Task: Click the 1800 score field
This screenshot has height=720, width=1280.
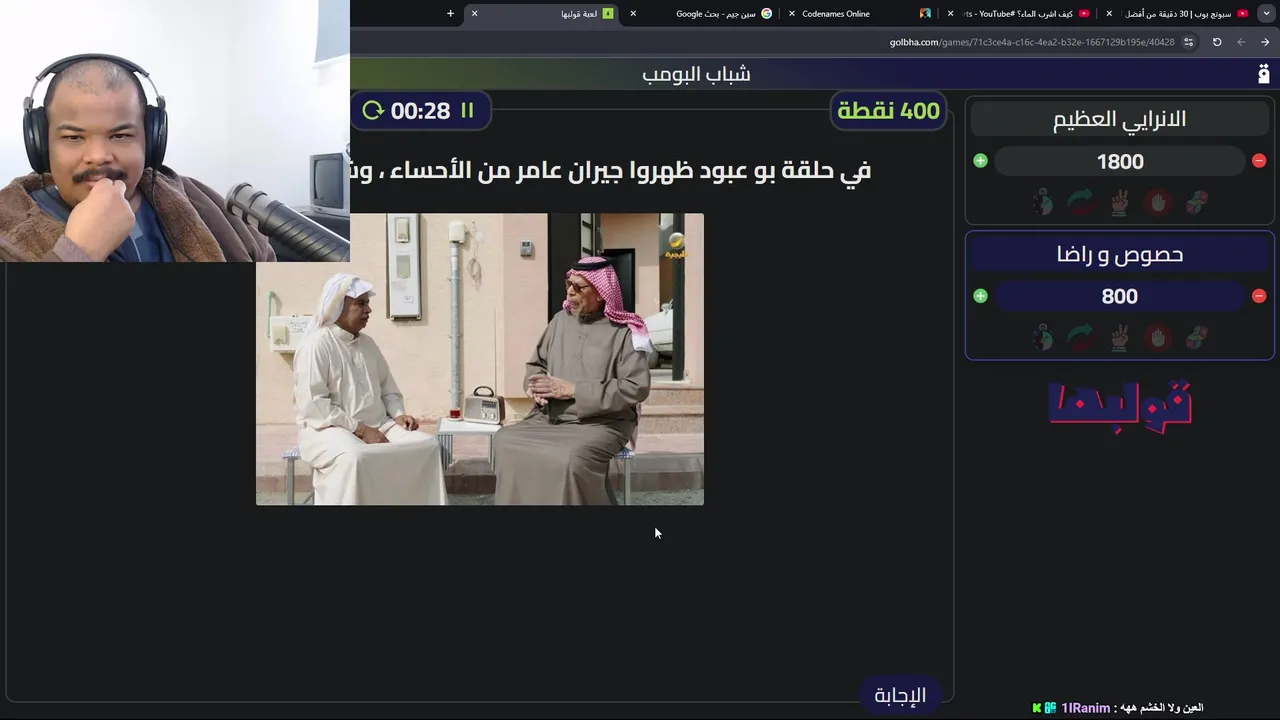Action: pyautogui.click(x=1120, y=161)
